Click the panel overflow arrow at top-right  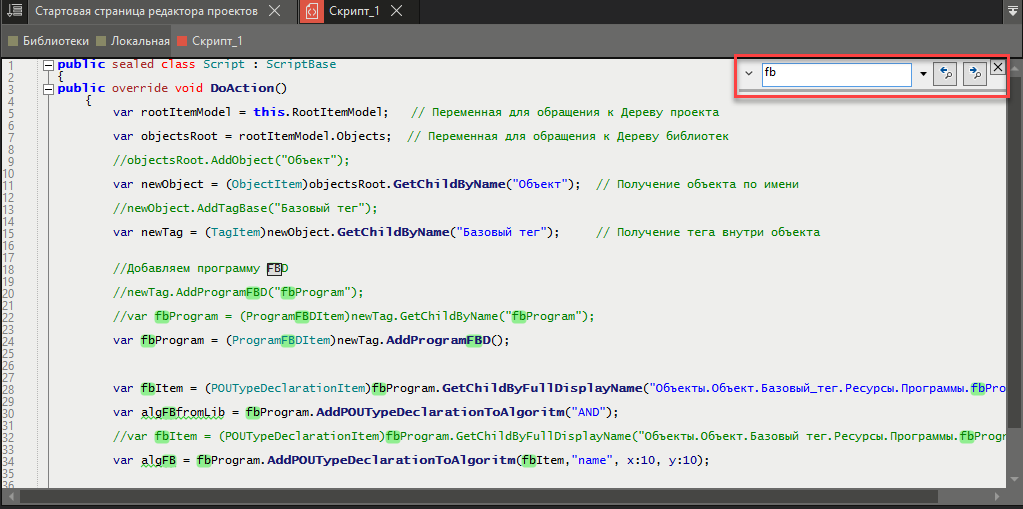(1011, 12)
